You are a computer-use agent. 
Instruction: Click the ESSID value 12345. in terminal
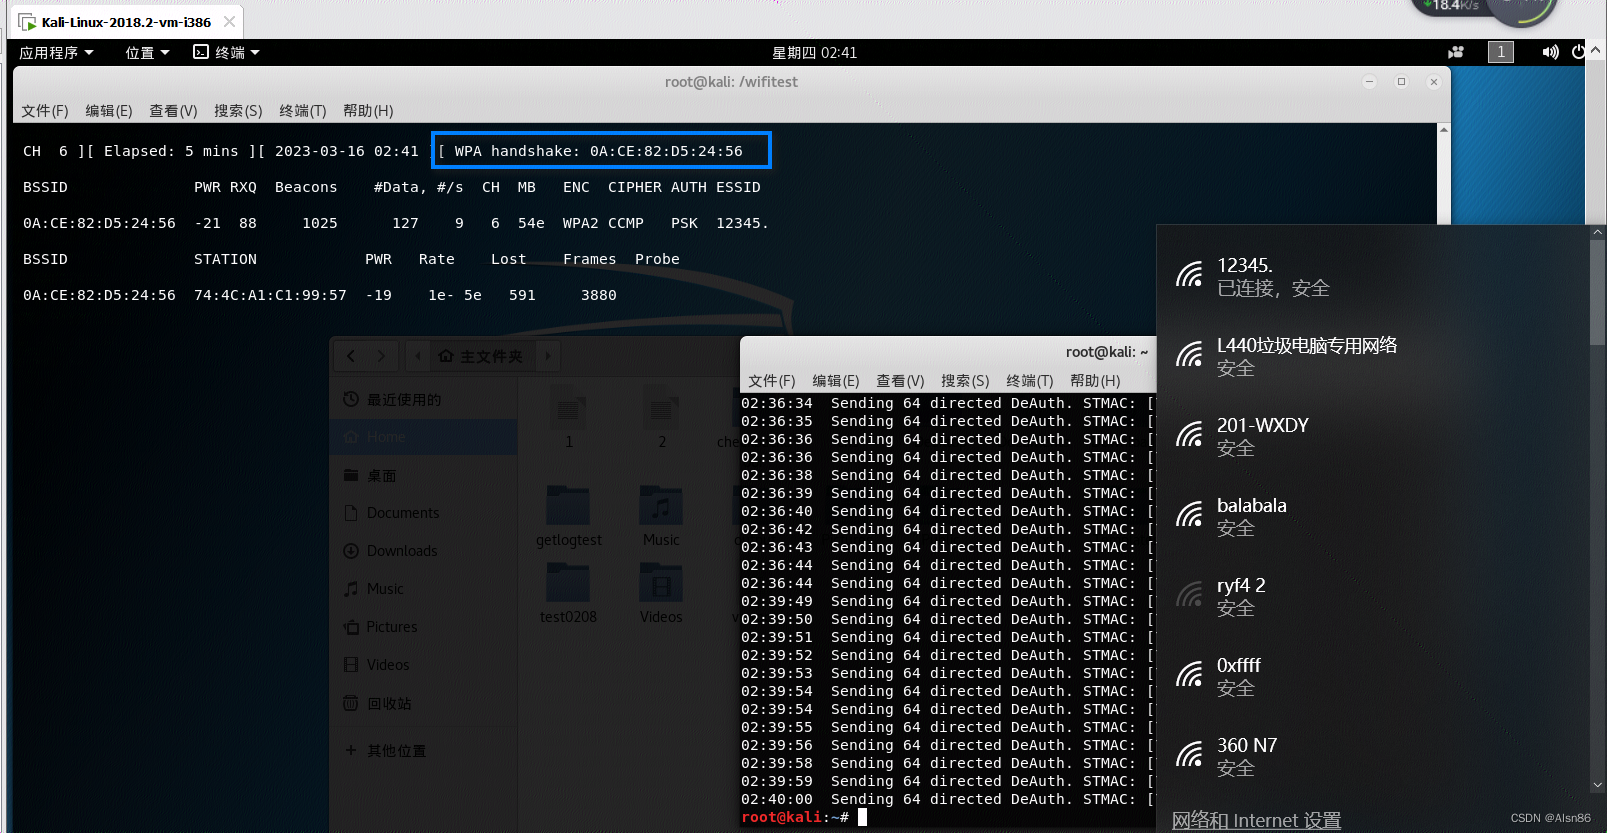pyautogui.click(x=742, y=223)
